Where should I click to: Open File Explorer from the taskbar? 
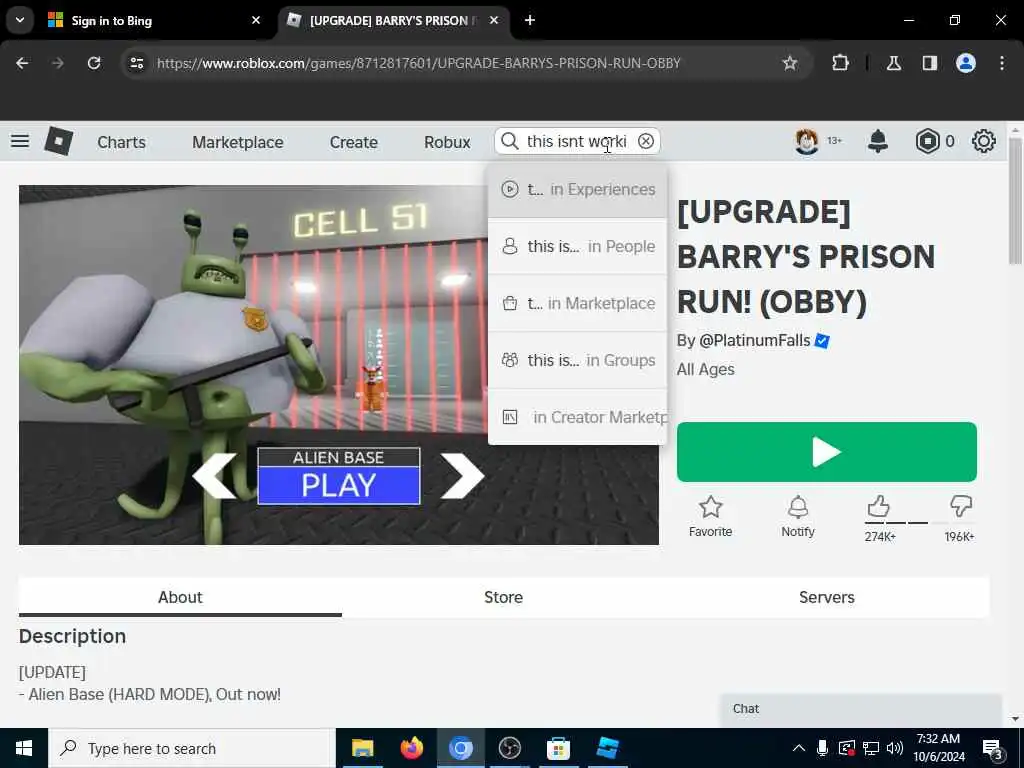[x=362, y=748]
